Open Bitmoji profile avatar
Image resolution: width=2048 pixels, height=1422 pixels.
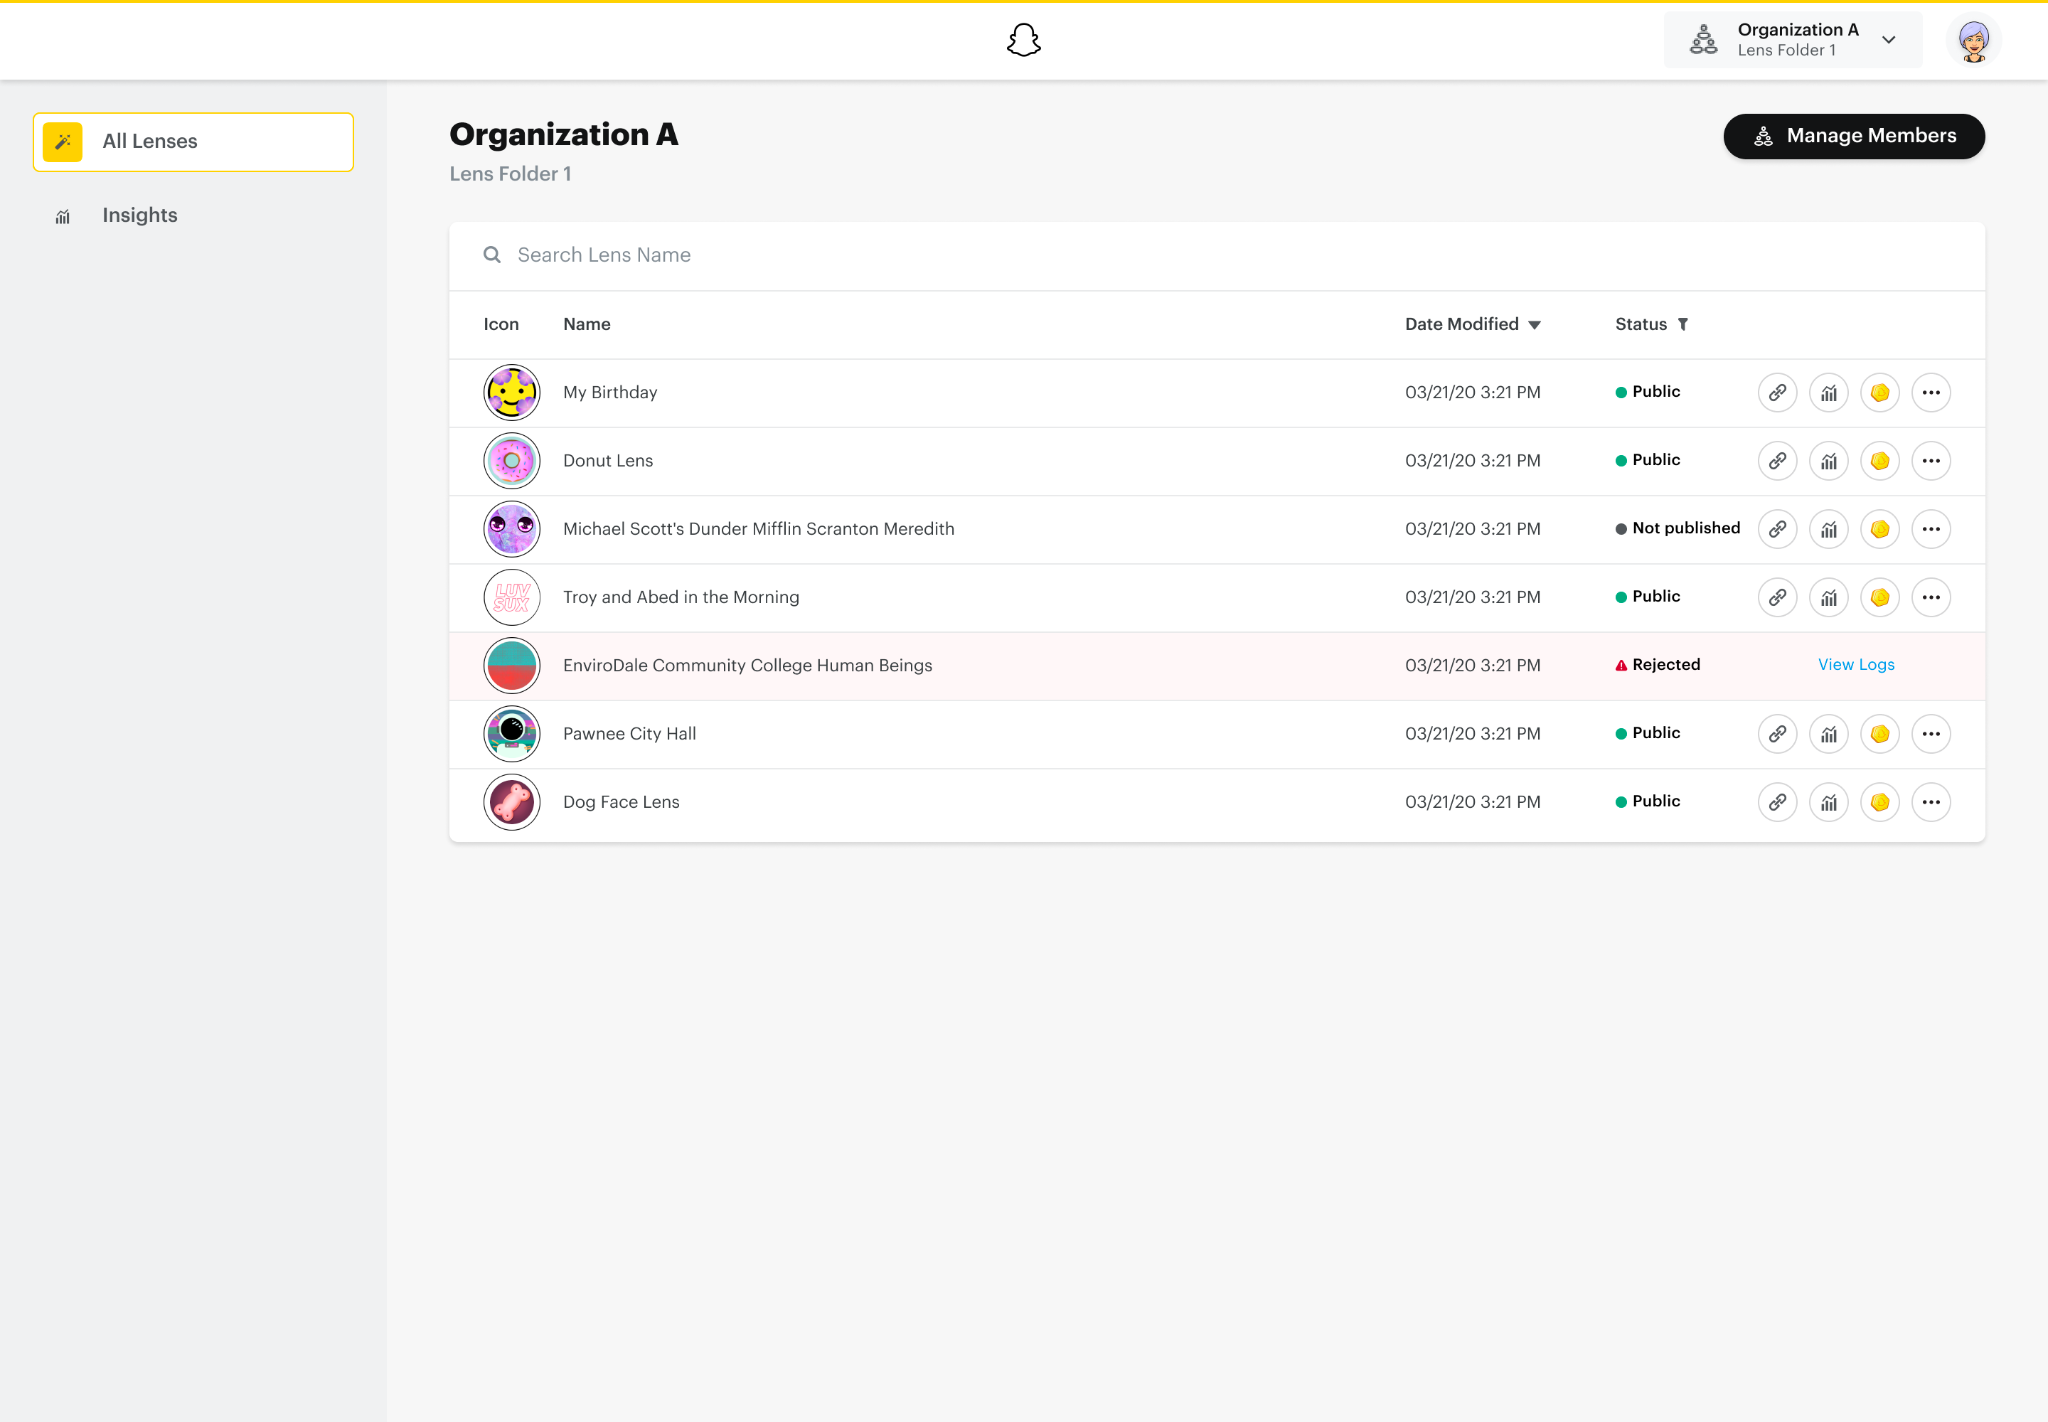pyautogui.click(x=1973, y=41)
